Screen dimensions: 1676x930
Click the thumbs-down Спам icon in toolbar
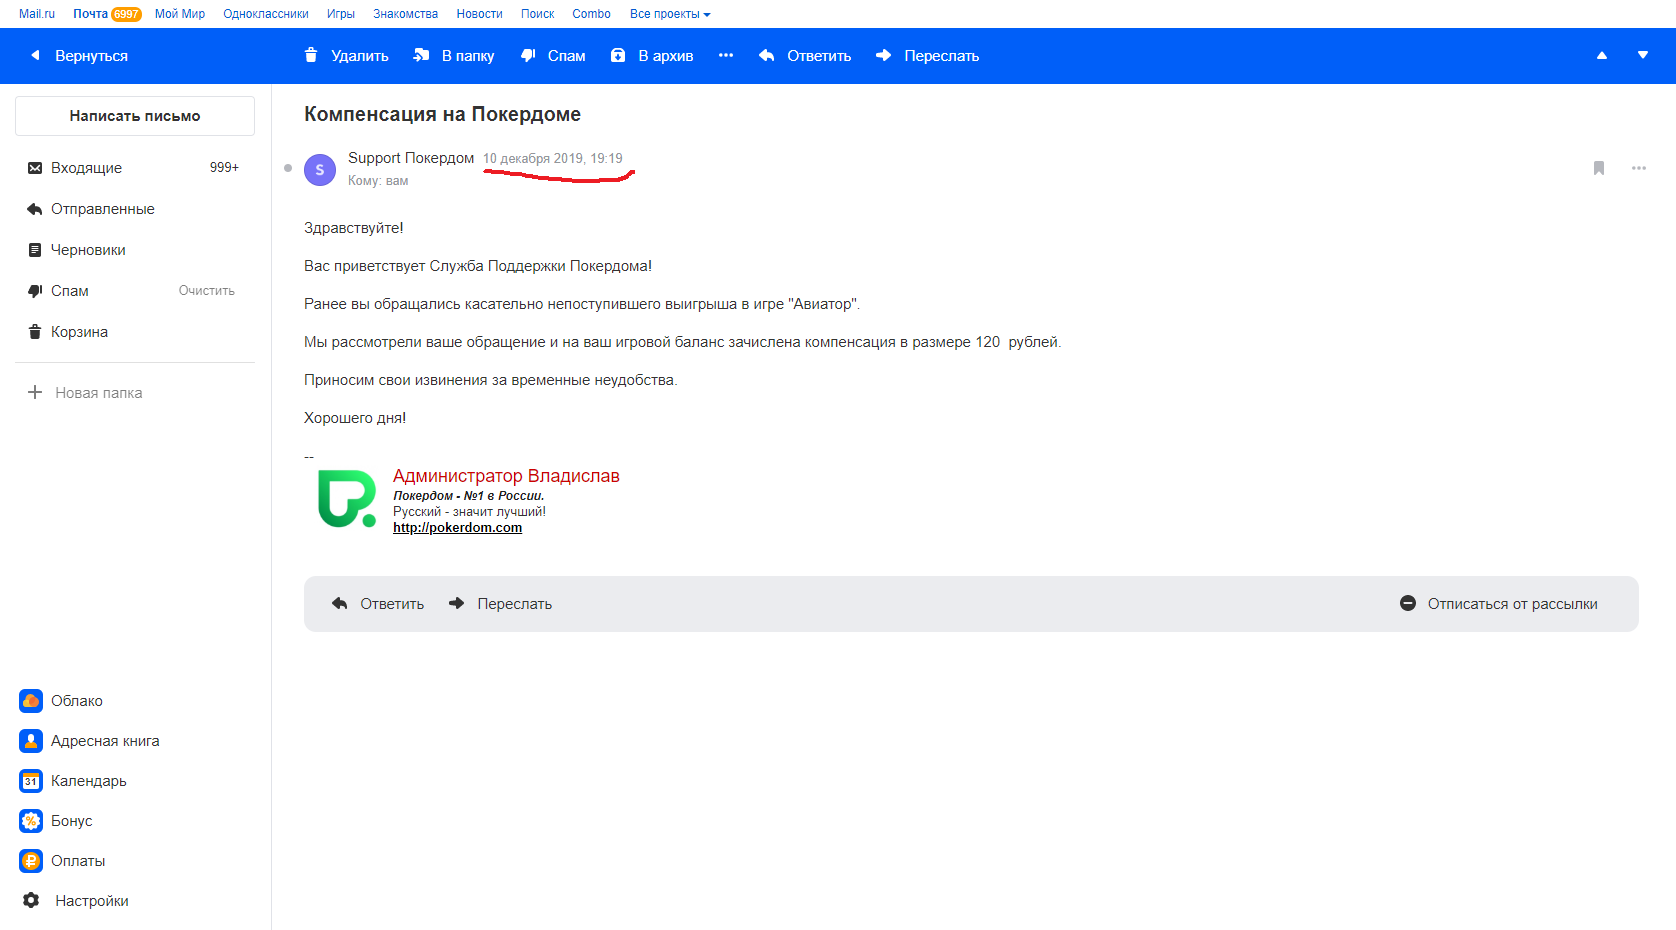click(x=528, y=56)
